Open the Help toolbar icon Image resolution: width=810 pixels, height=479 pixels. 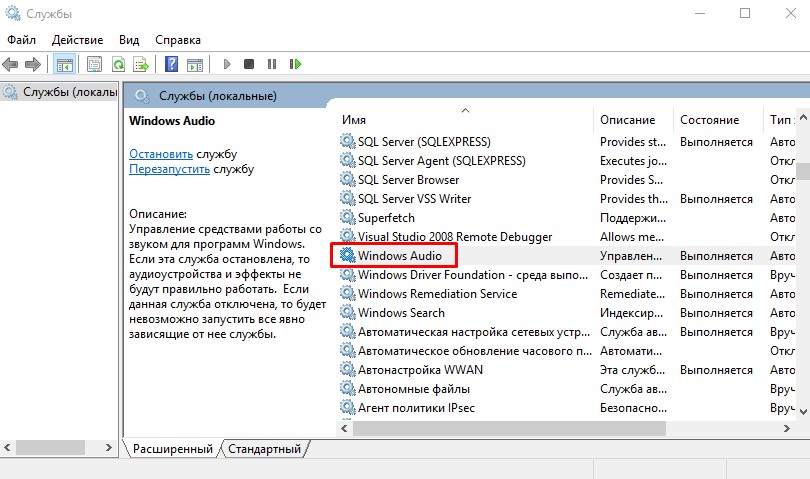(x=172, y=64)
